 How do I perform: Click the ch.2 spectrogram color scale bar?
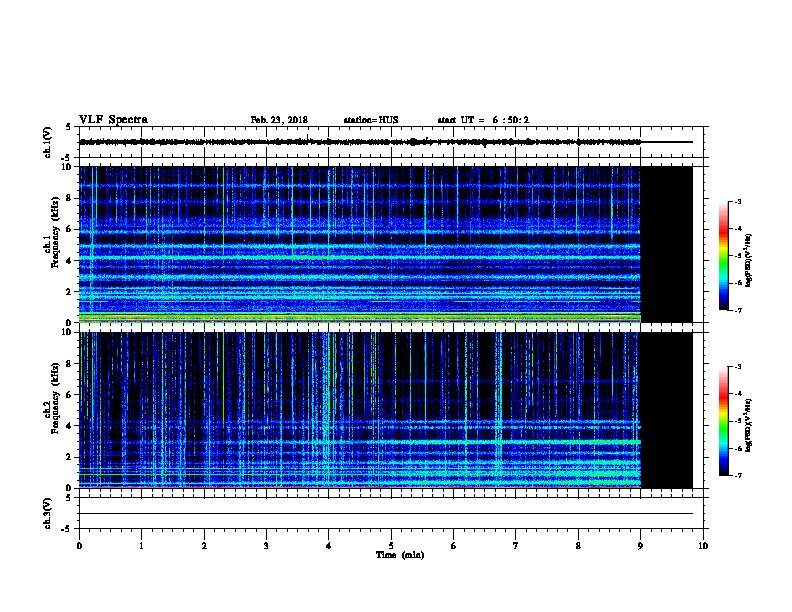[723, 421]
